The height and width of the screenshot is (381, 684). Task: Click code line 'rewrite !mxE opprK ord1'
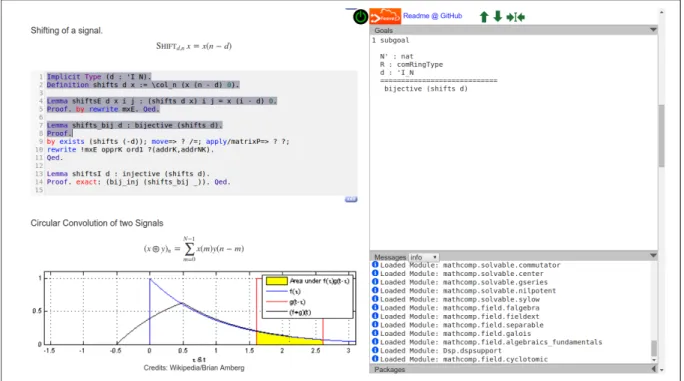click(x=130, y=150)
